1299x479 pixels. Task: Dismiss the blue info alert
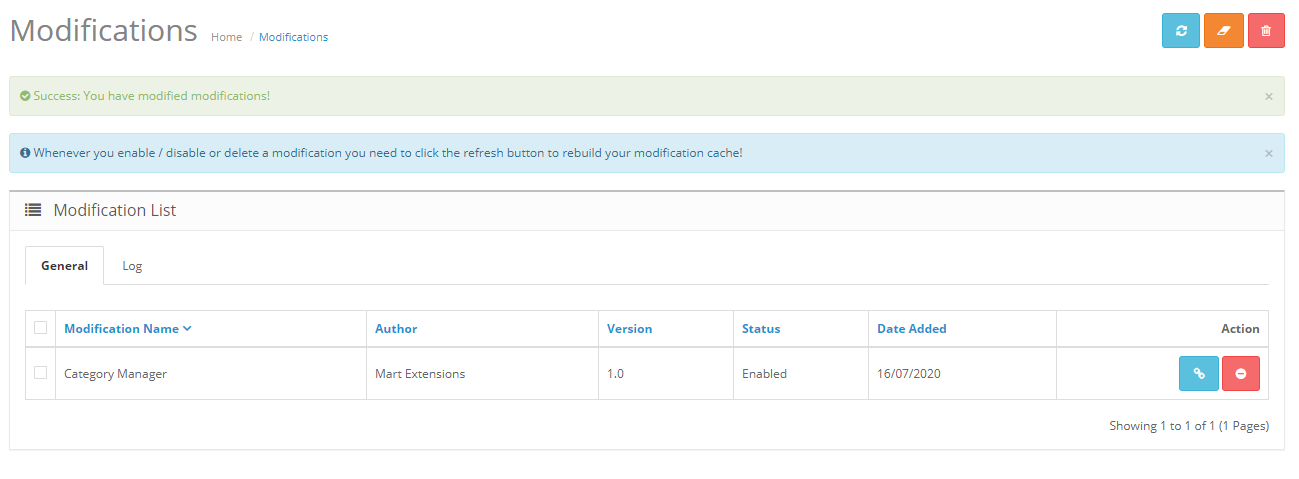1269,153
